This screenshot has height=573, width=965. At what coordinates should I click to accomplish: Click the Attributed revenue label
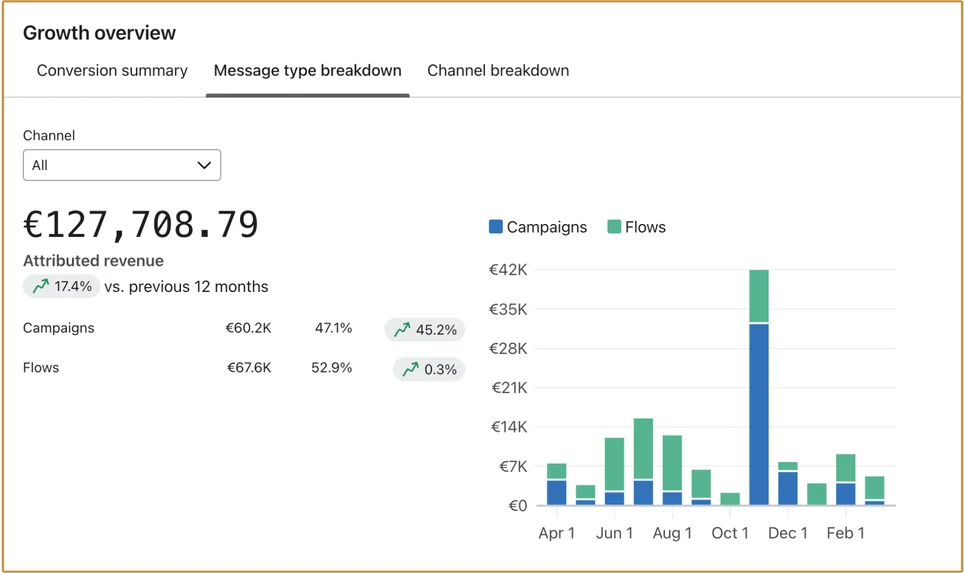(94, 260)
